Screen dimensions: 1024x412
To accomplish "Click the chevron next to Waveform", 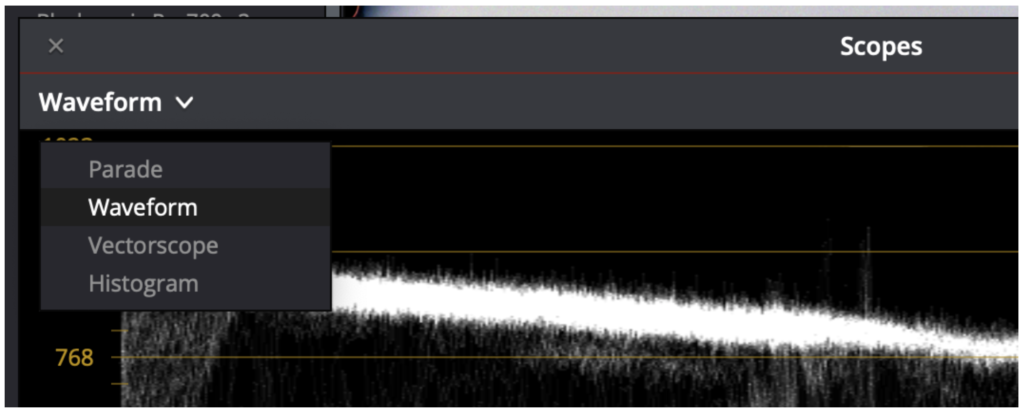I will 185,103.
